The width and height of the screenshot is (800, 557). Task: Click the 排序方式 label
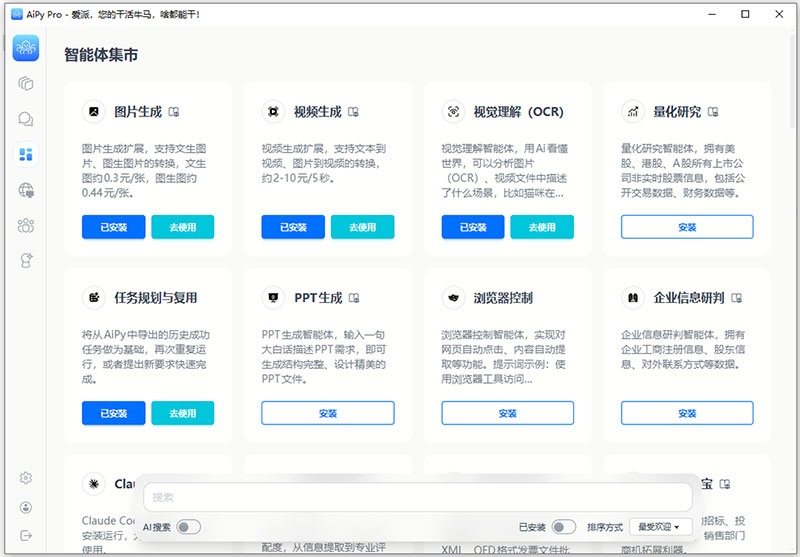(605, 527)
